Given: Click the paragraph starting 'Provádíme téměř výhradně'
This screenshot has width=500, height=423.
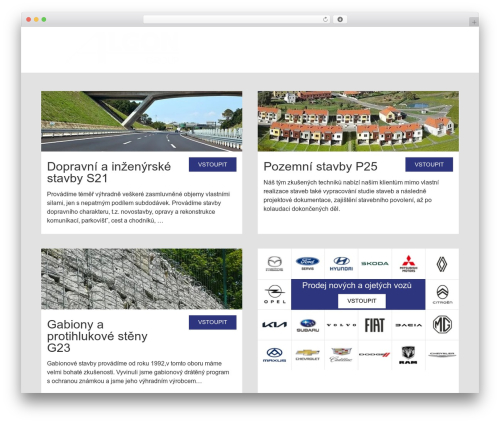Looking at the screenshot, I should (x=138, y=207).
